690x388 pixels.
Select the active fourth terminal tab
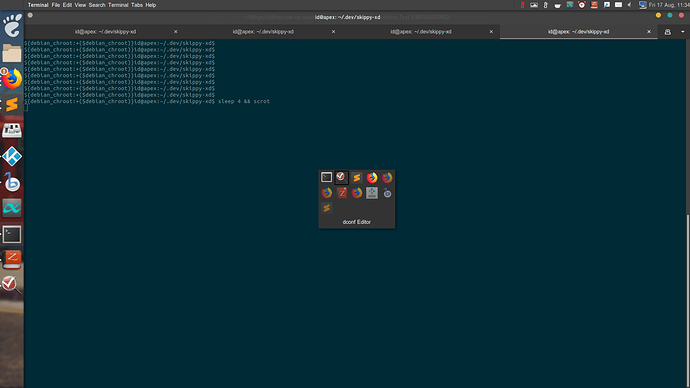(578, 32)
